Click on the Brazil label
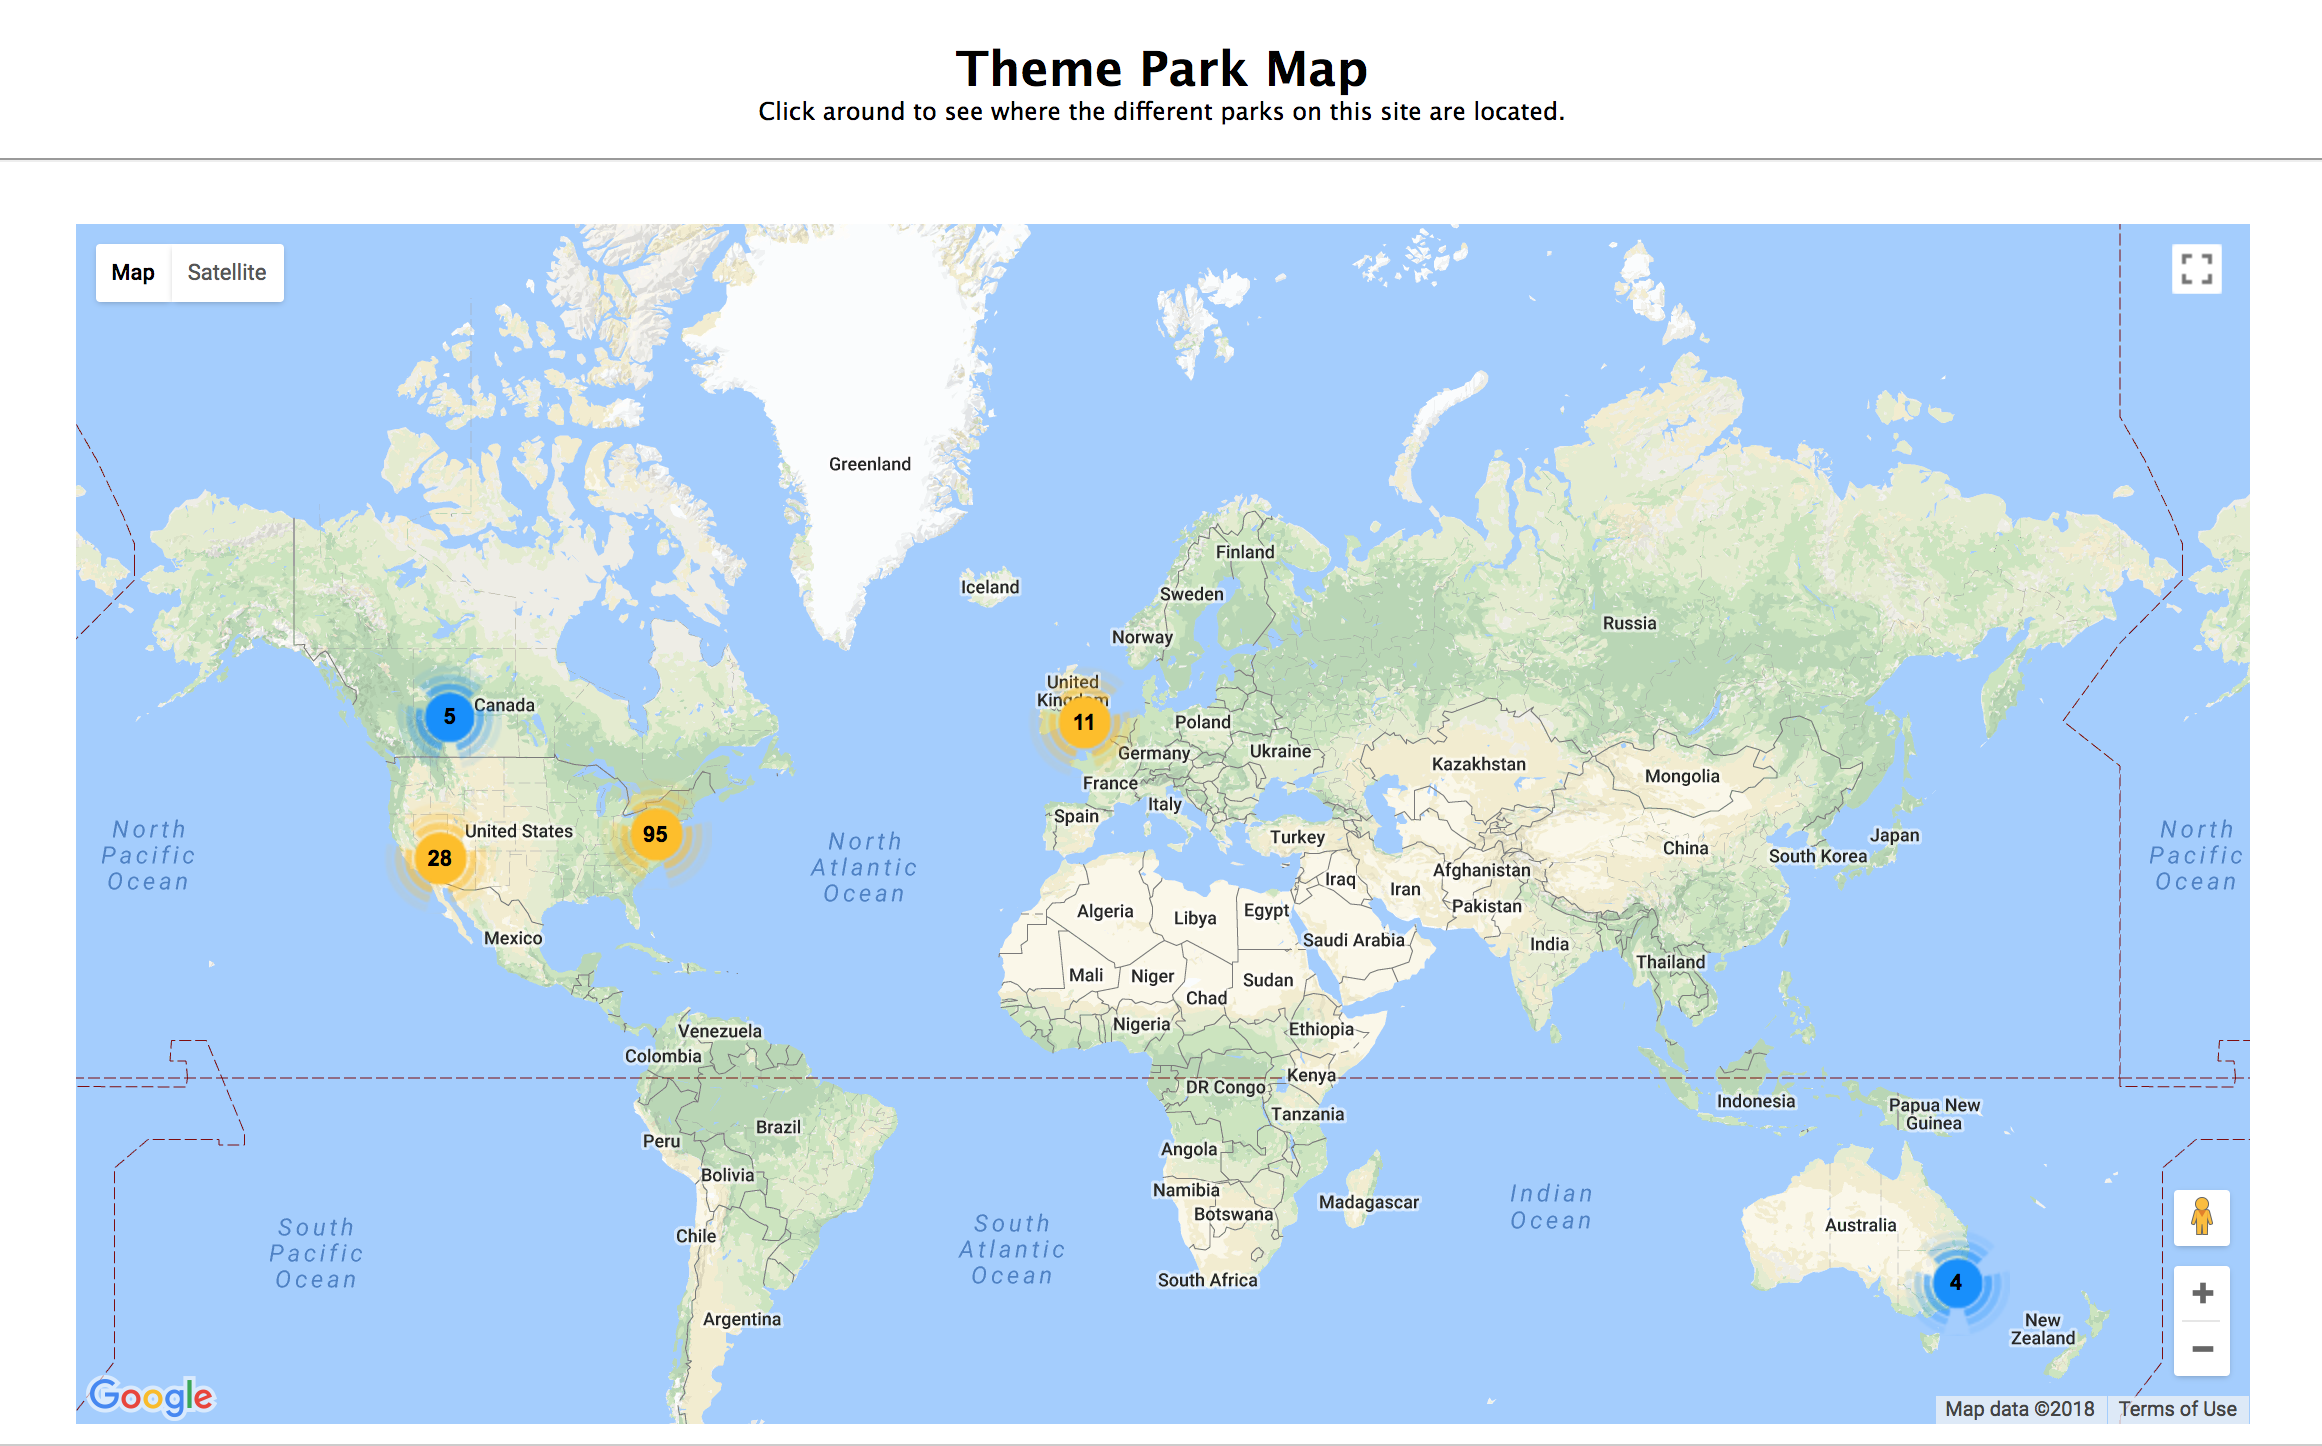The width and height of the screenshot is (2322, 1446). pos(778,1127)
